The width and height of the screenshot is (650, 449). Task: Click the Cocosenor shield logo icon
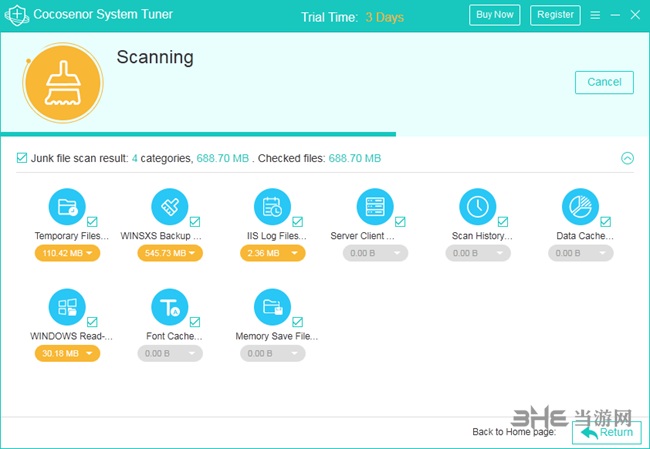click(16, 15)
